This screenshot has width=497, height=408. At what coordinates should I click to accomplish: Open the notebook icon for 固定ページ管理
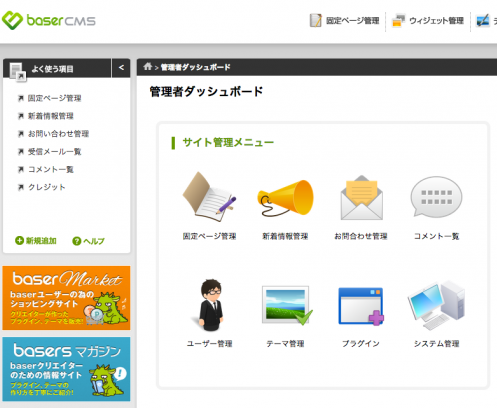(x=209, y=197)
